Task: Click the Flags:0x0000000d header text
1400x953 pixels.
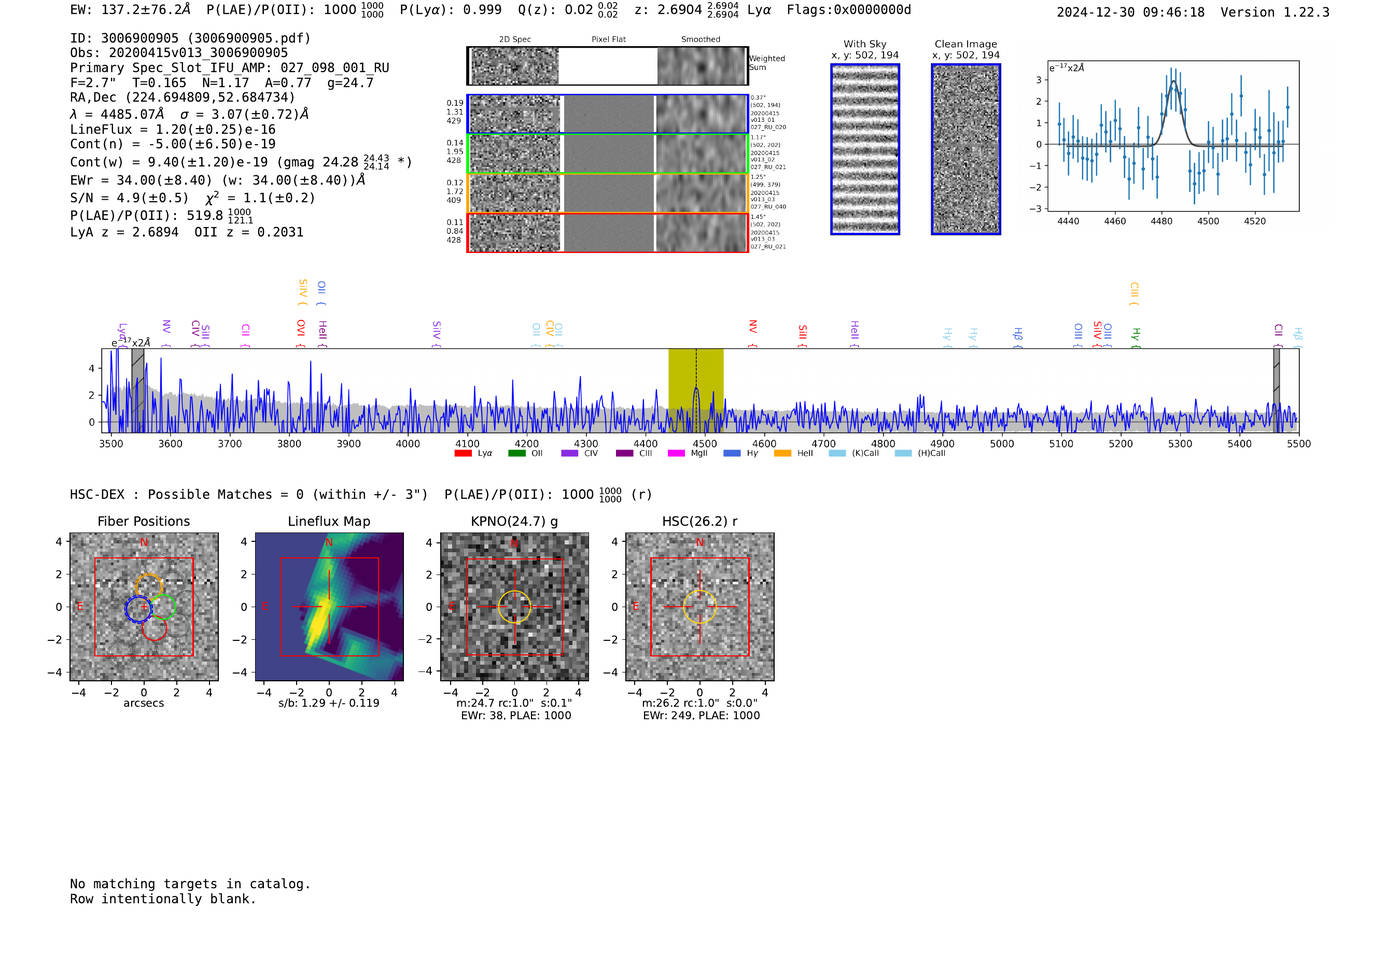Action: [x=849, y=10]
